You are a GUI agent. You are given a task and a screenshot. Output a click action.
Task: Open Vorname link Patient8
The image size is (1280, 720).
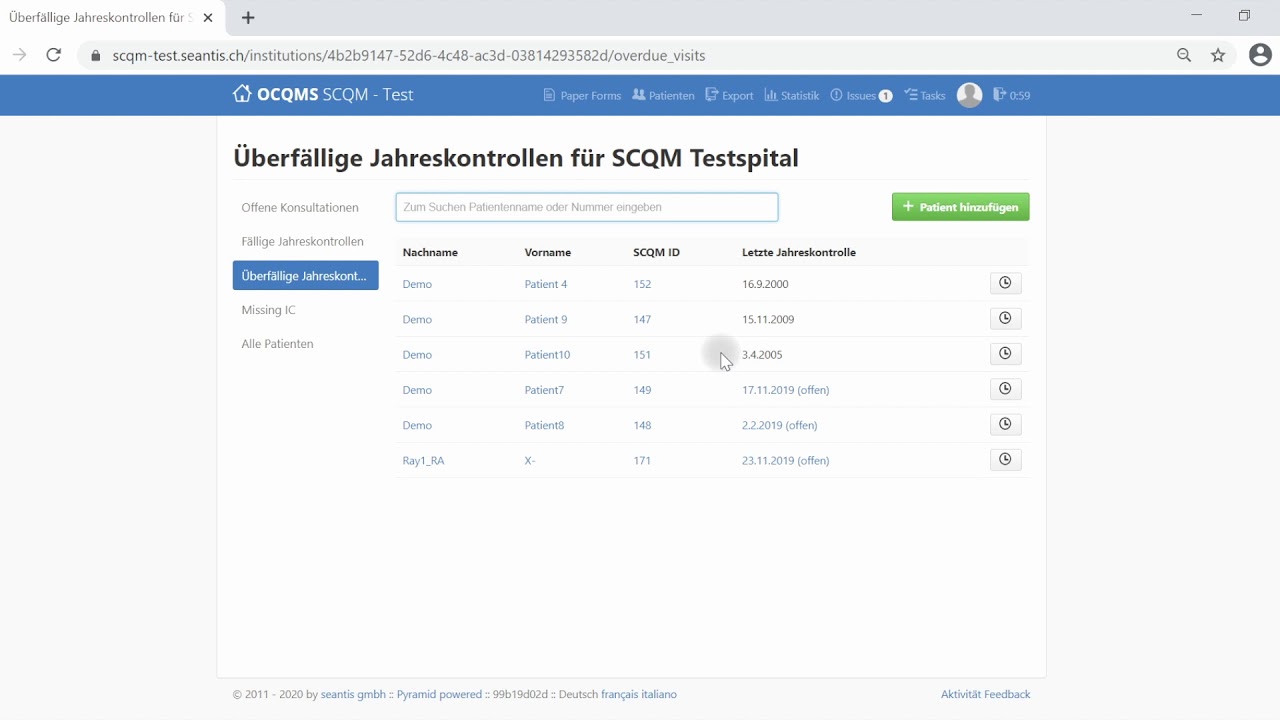tap(544, 425)
